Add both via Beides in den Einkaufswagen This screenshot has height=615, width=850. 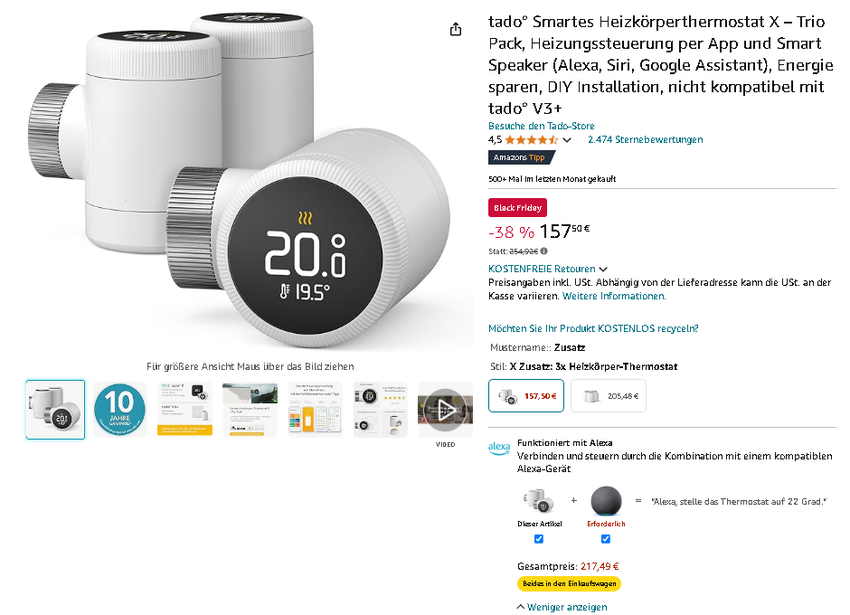569,584
